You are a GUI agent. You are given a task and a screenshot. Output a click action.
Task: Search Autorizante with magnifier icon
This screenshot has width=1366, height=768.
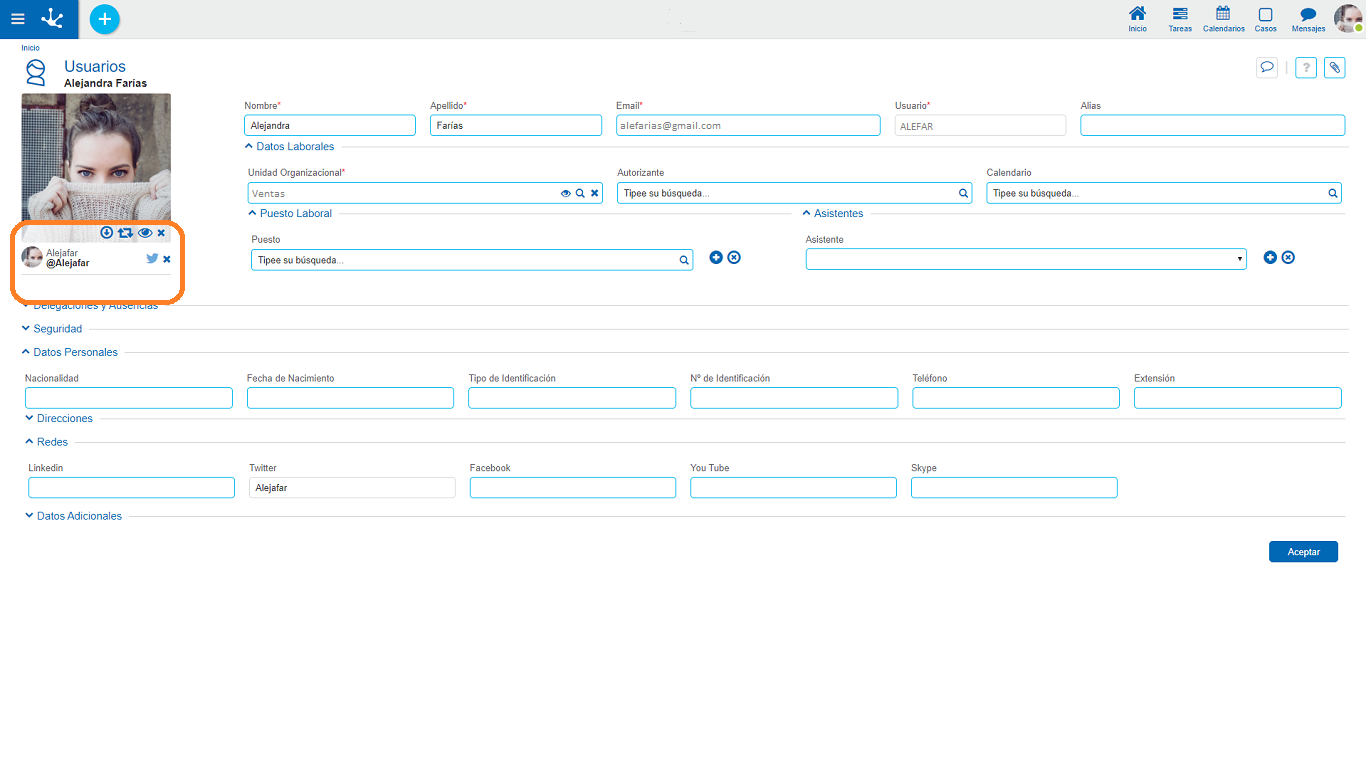964,193
